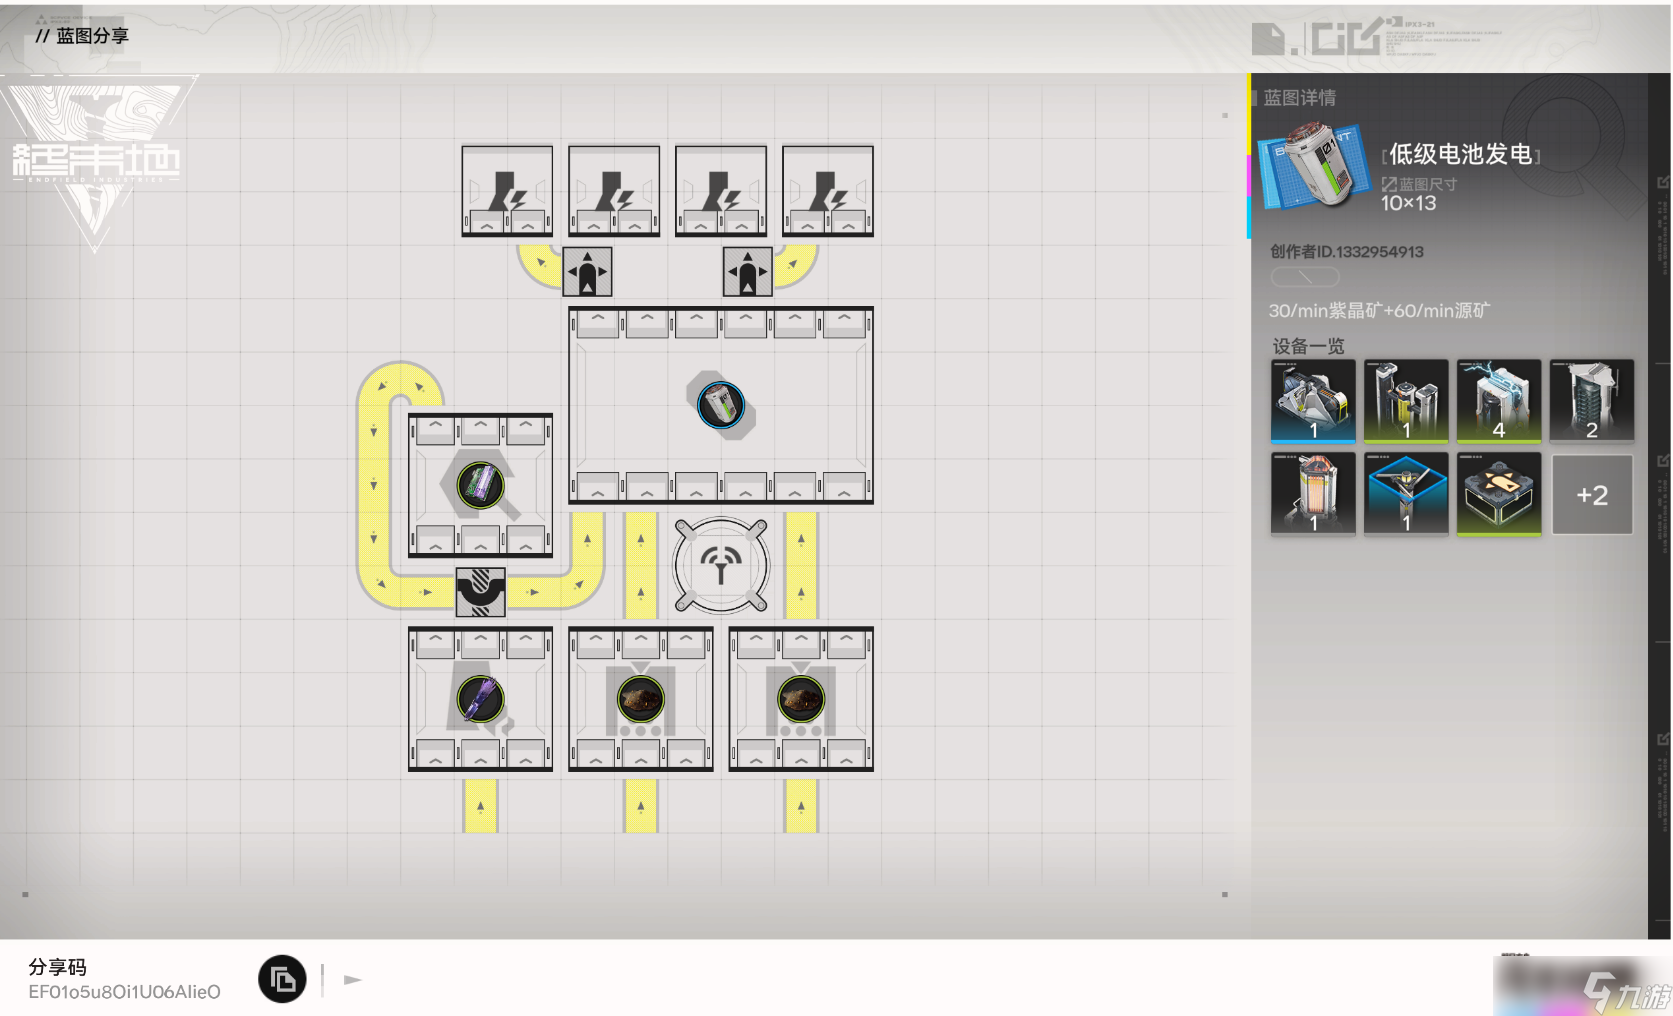Click the blueprint size value 10×13
The image size is (1673, 1016).
pos(1408,203)
